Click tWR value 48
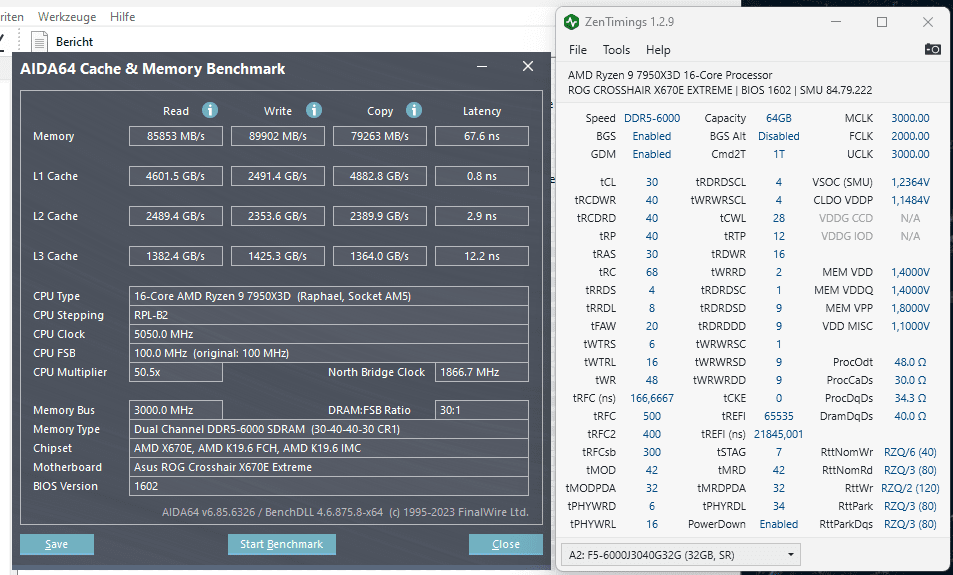 coord(652,380)
